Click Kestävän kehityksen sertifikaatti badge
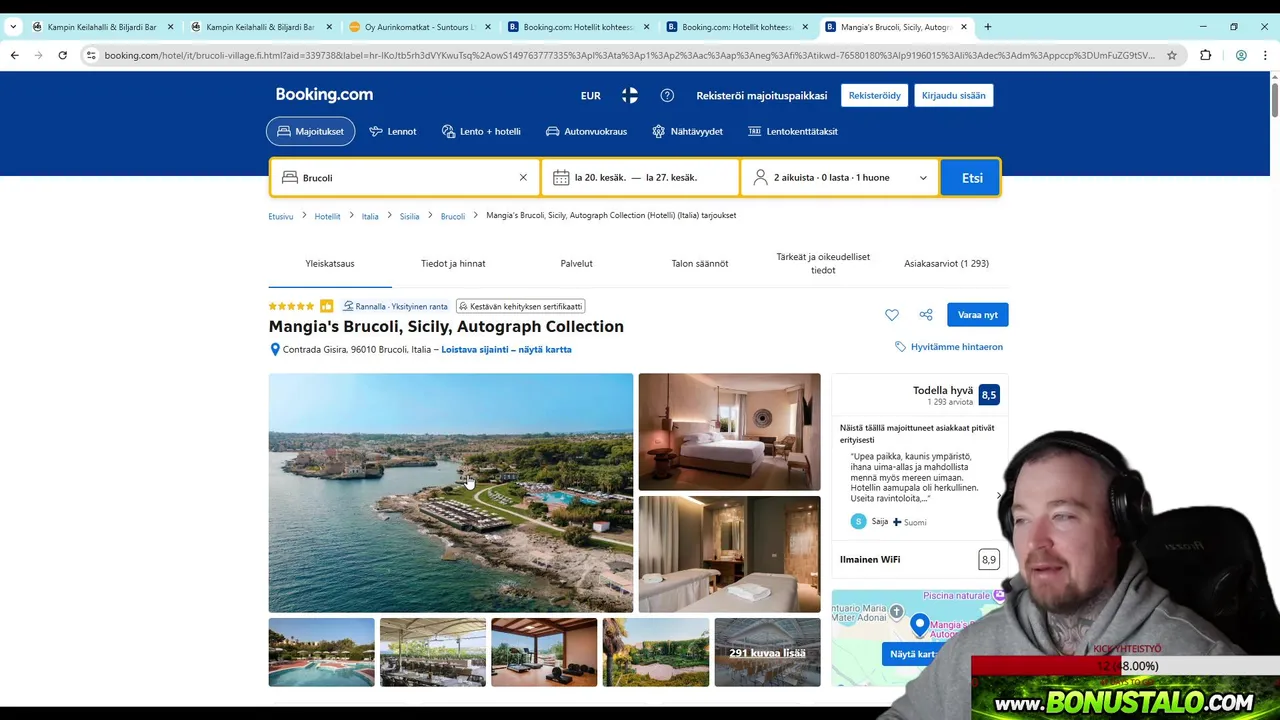1280x720 pixels. coord(520,307)
